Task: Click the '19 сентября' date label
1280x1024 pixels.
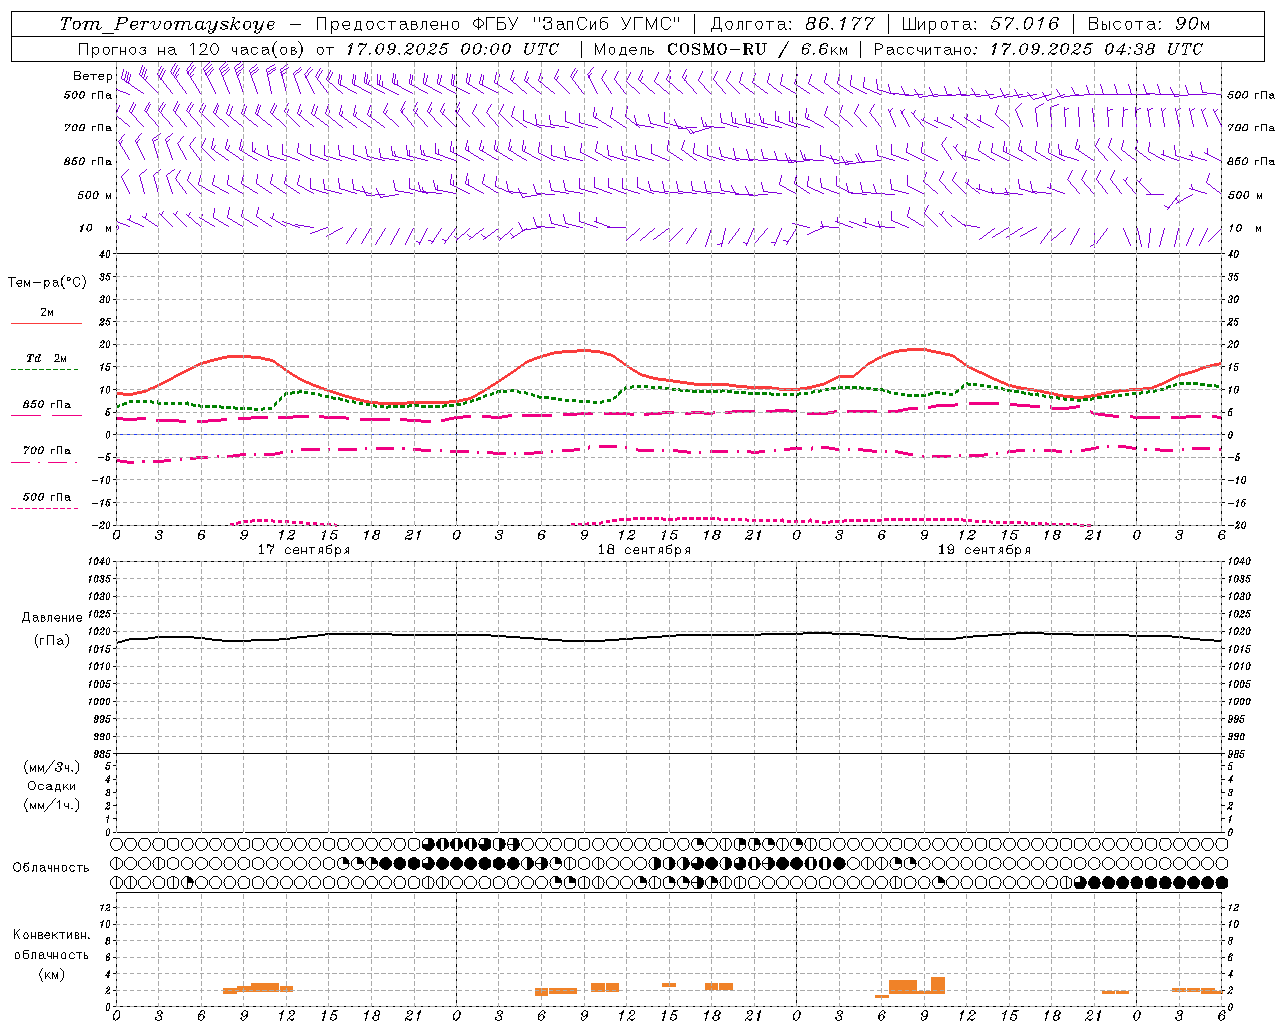Action: point(984,550)
